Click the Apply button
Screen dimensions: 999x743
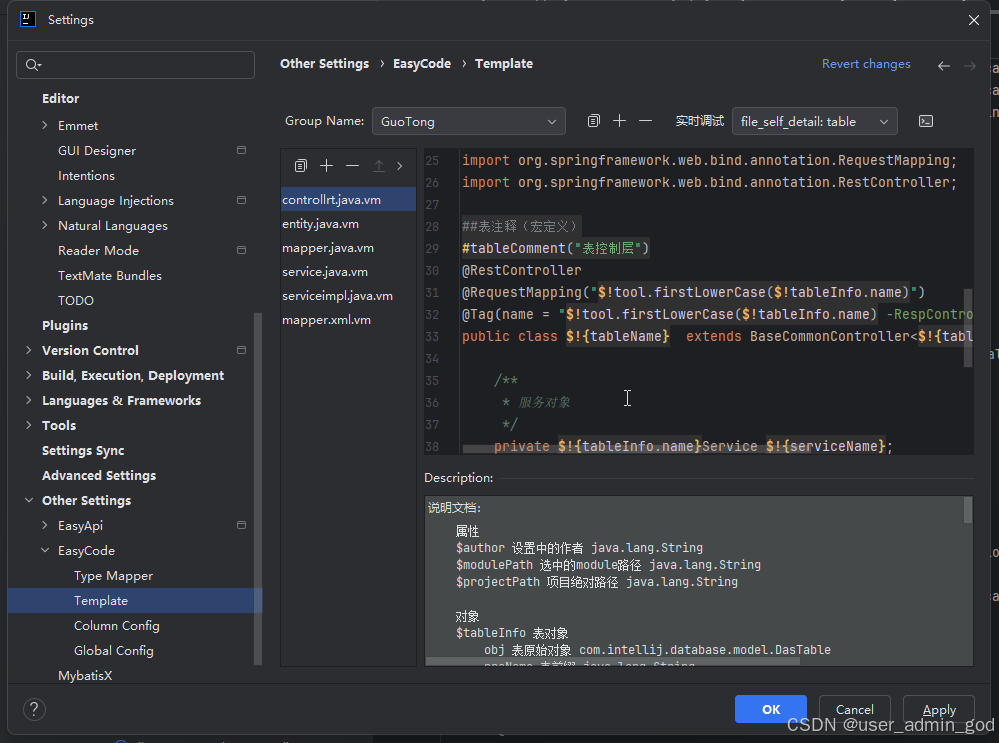click(939, 709)
